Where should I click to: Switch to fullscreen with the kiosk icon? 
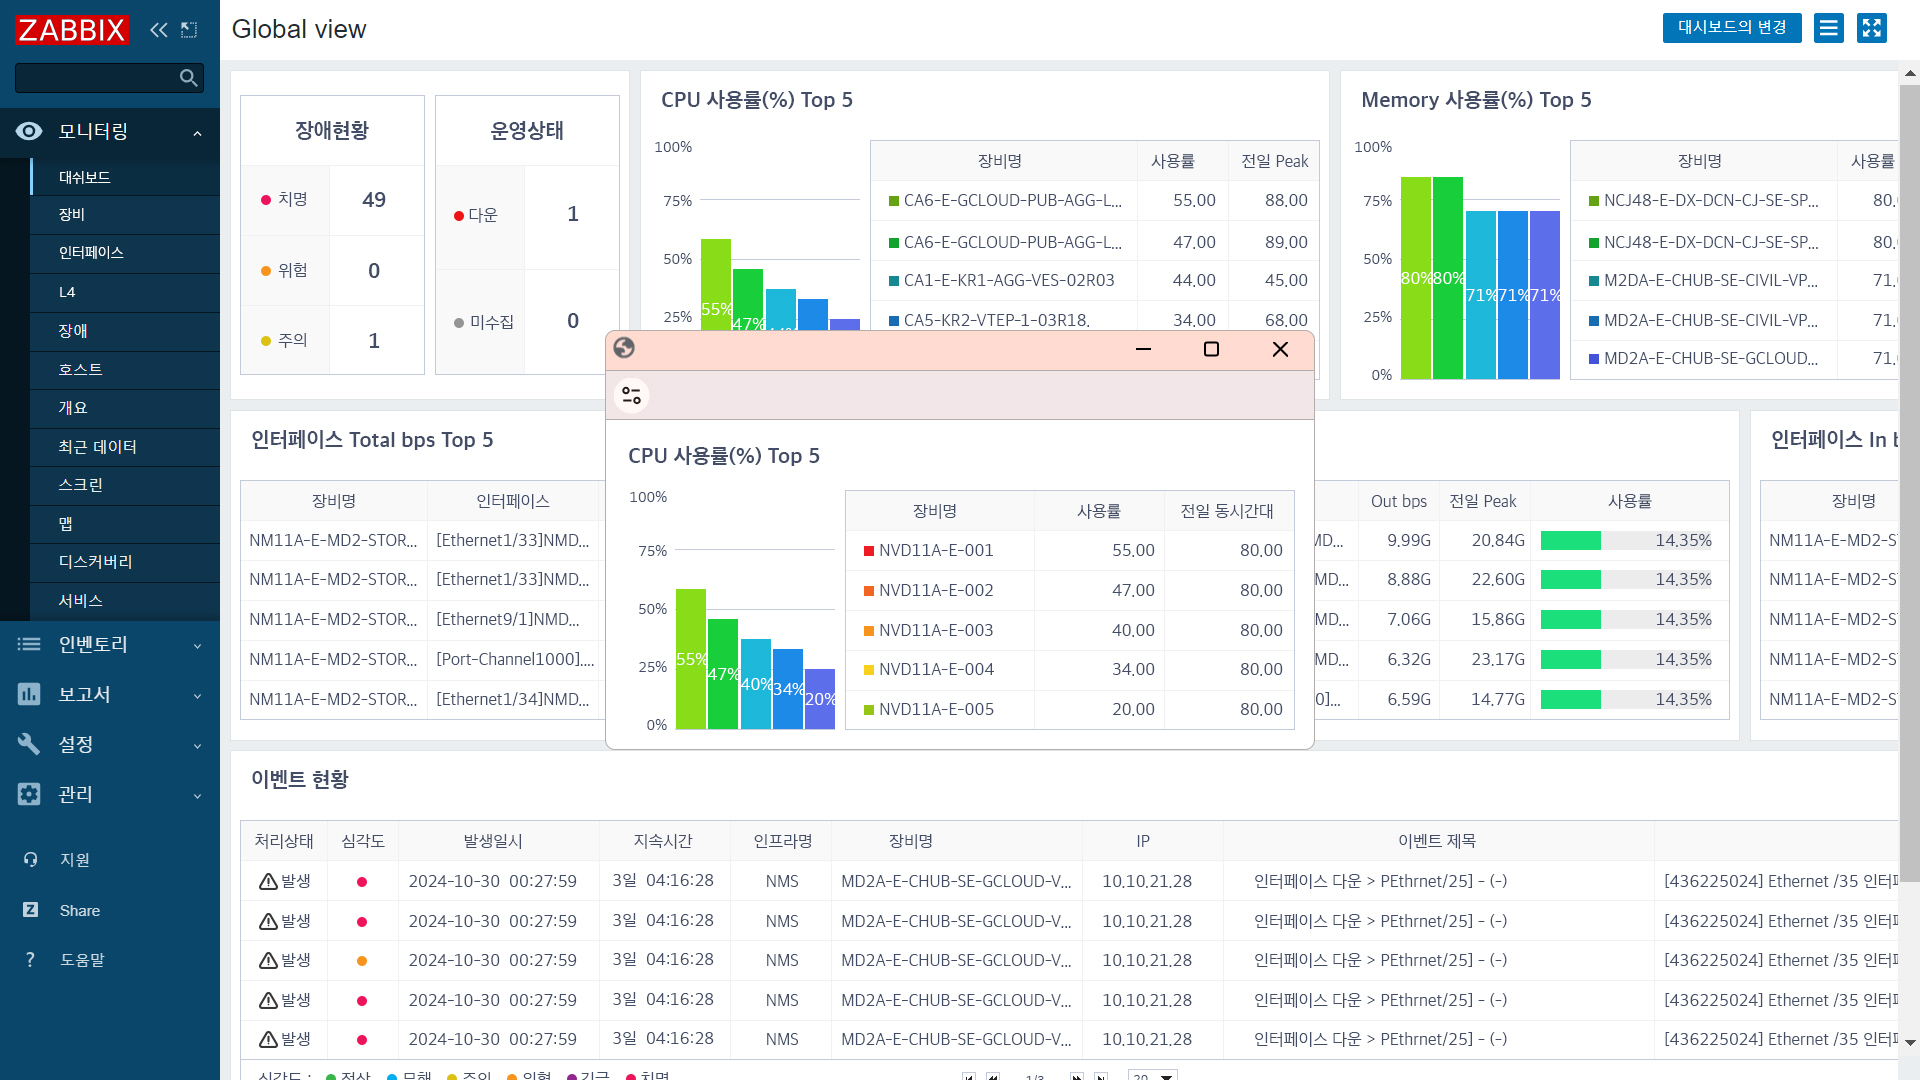[x=1872, y=28]
